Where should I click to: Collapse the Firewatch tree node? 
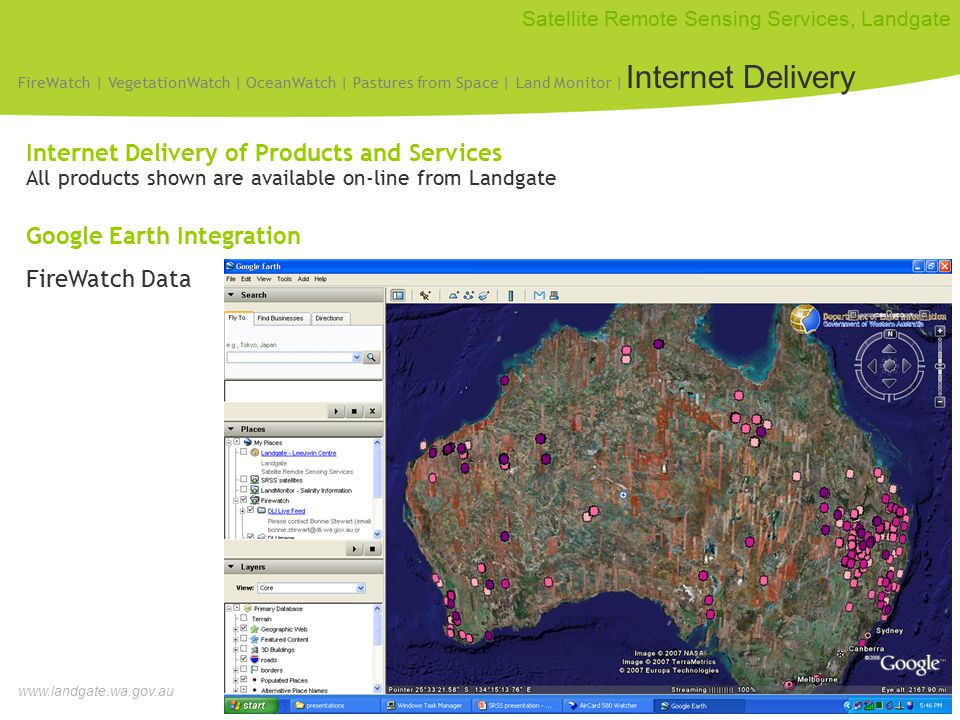click(236, 500)
